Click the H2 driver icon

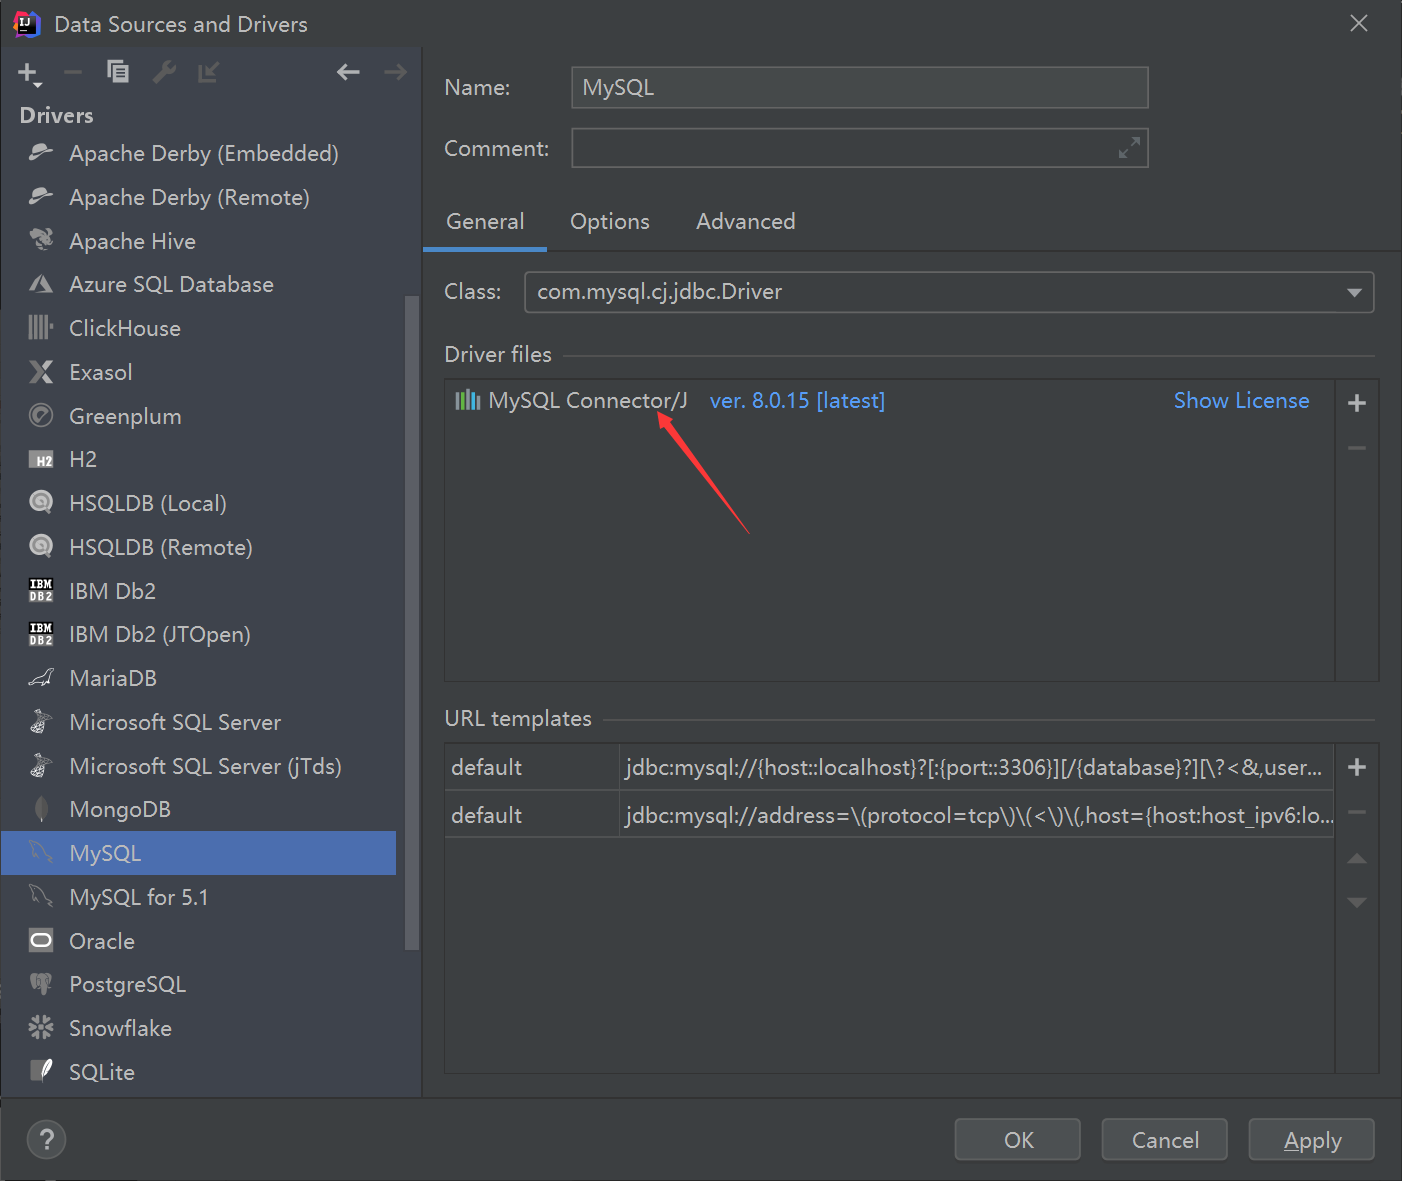41,460
